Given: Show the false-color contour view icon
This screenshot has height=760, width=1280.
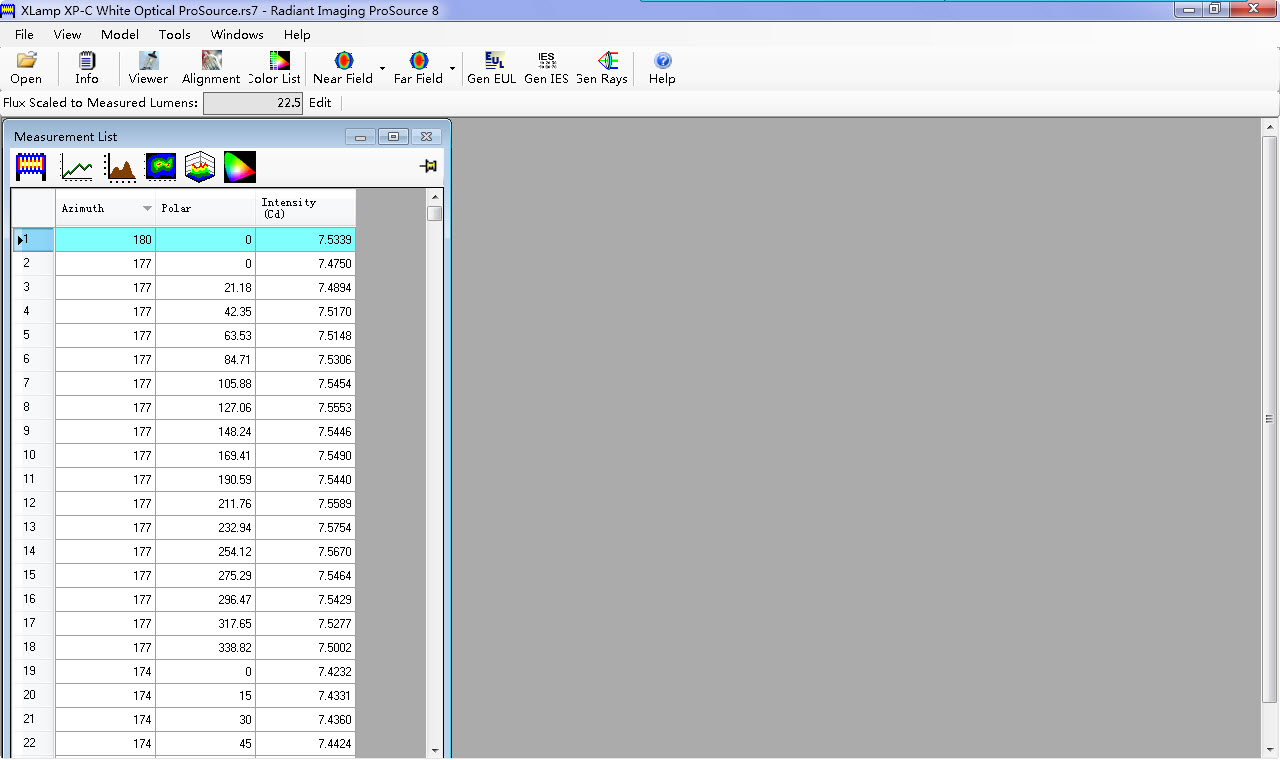Looking at the screenshot, I should [x=161, y=167].
